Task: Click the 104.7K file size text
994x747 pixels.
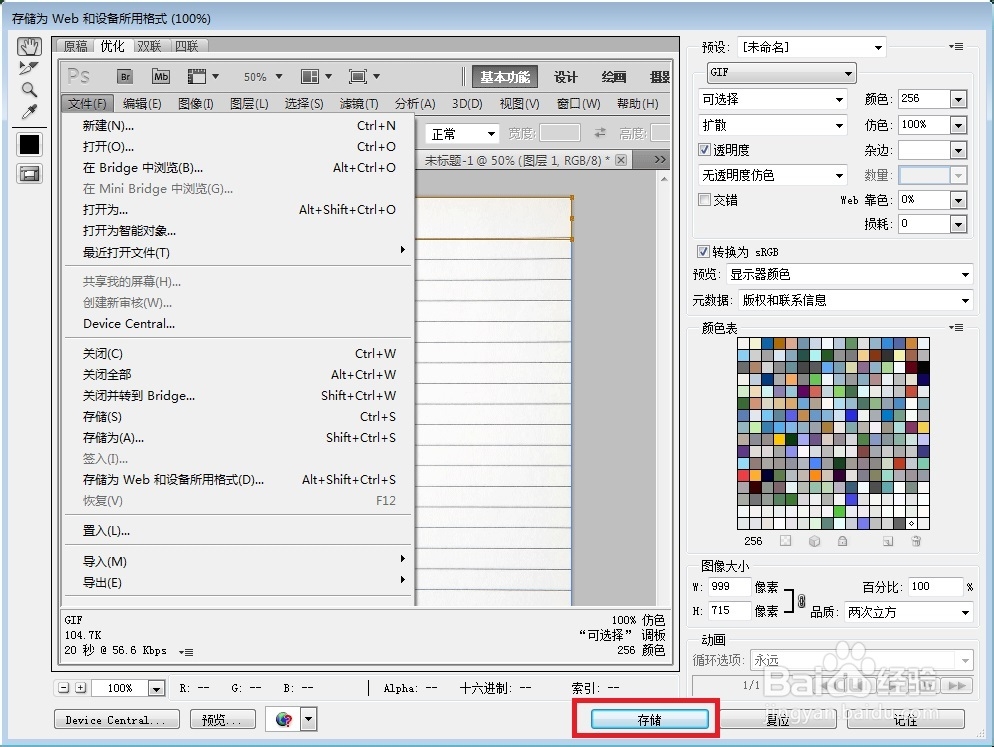Action: click(83, 635)
